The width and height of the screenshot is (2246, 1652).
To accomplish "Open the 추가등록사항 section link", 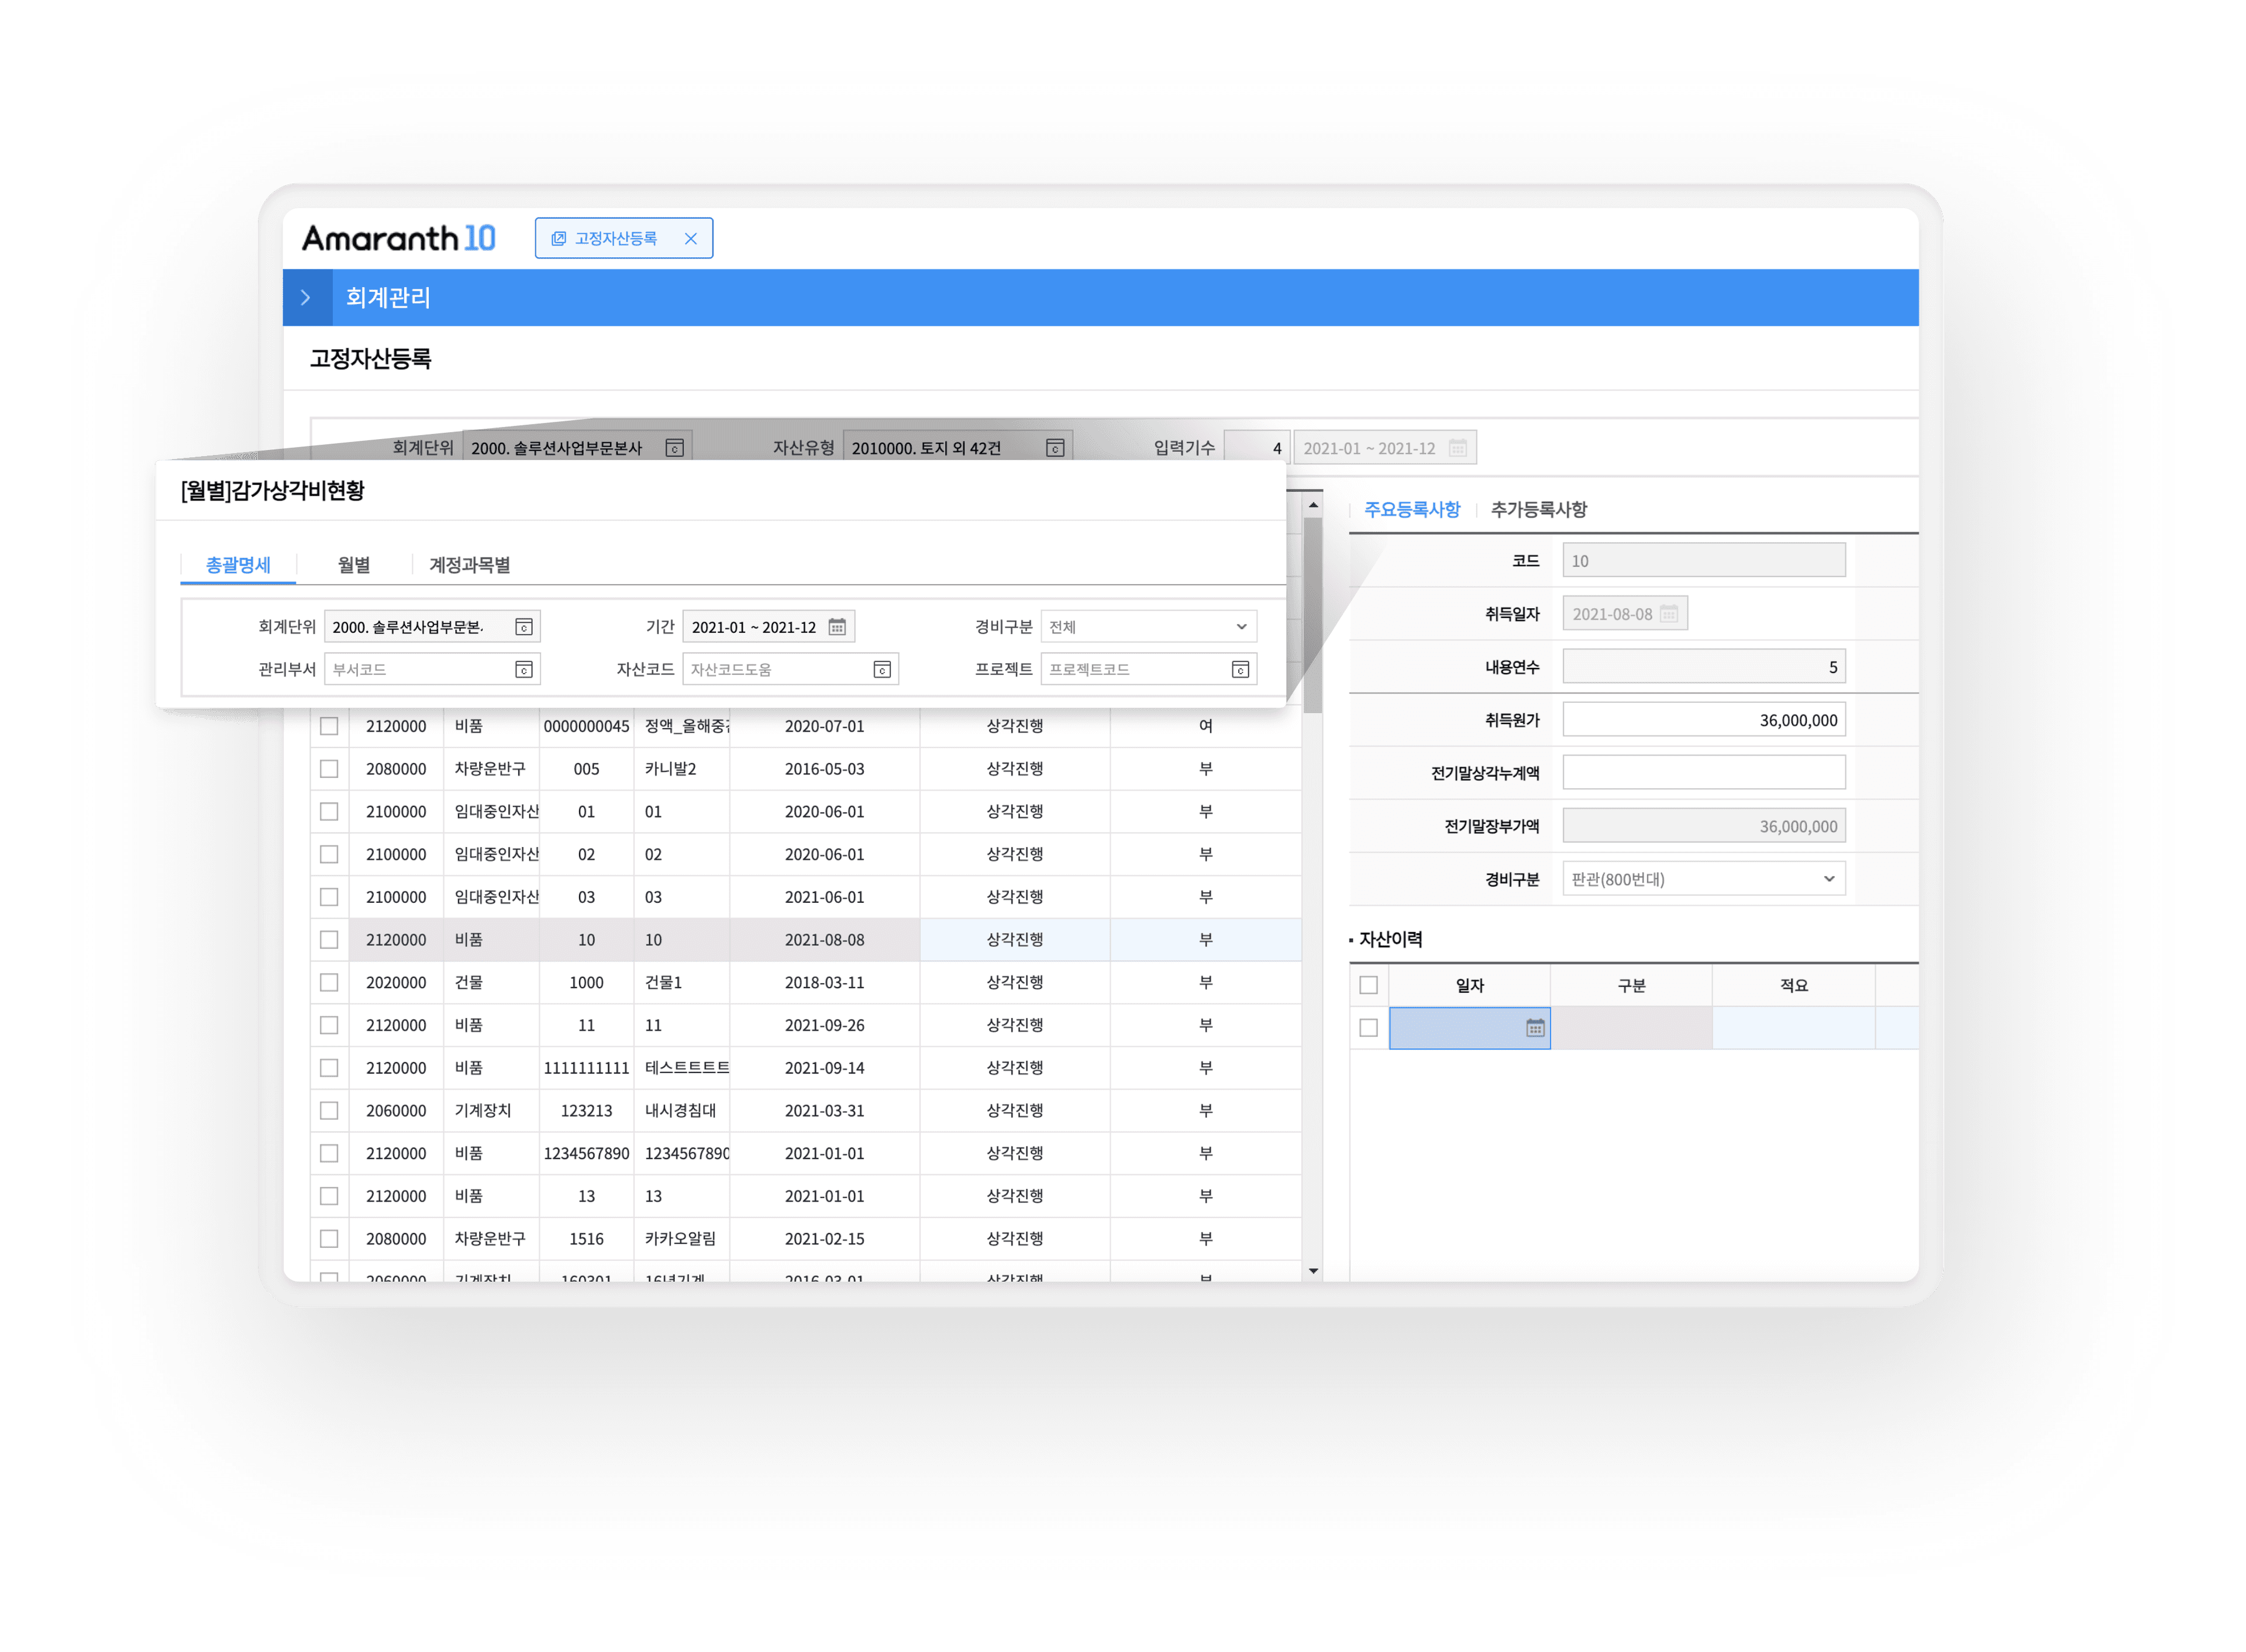I will coord(1538,510).
